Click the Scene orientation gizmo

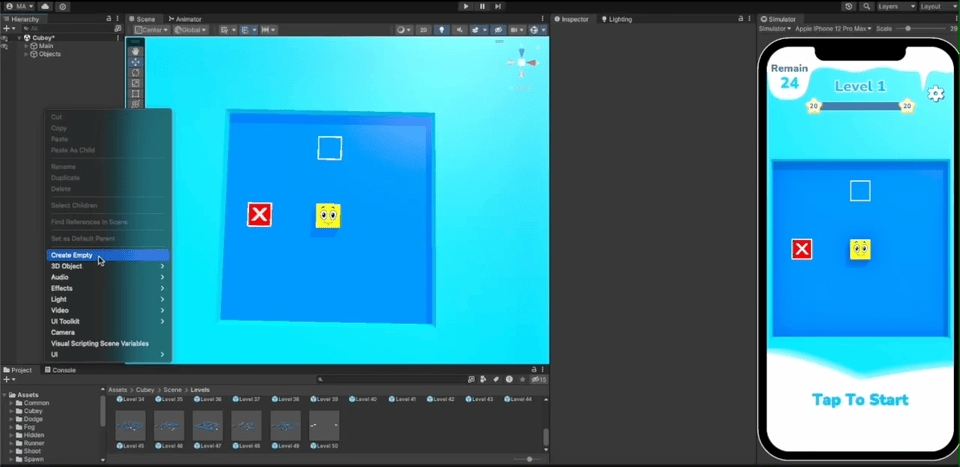coord(521,63)
